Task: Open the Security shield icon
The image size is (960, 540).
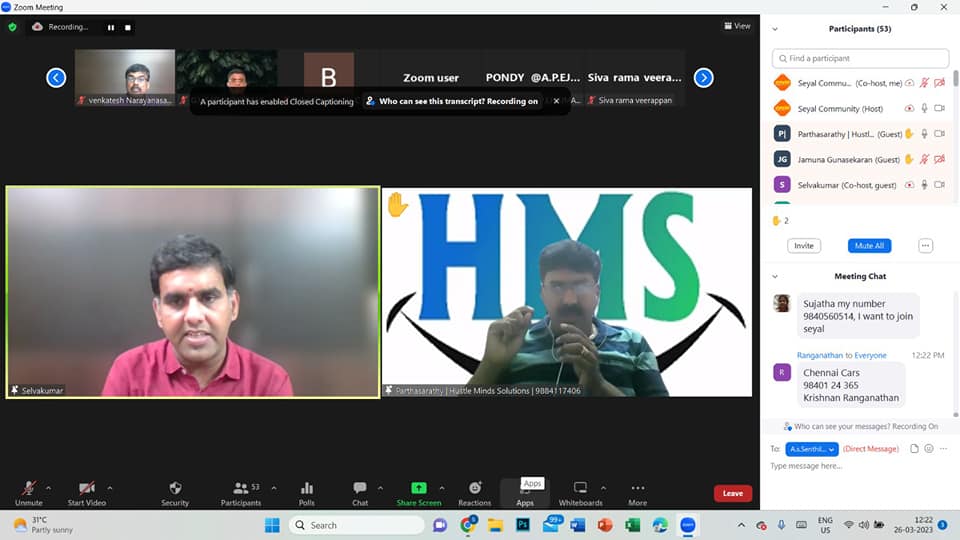Action: pos(175,489)
